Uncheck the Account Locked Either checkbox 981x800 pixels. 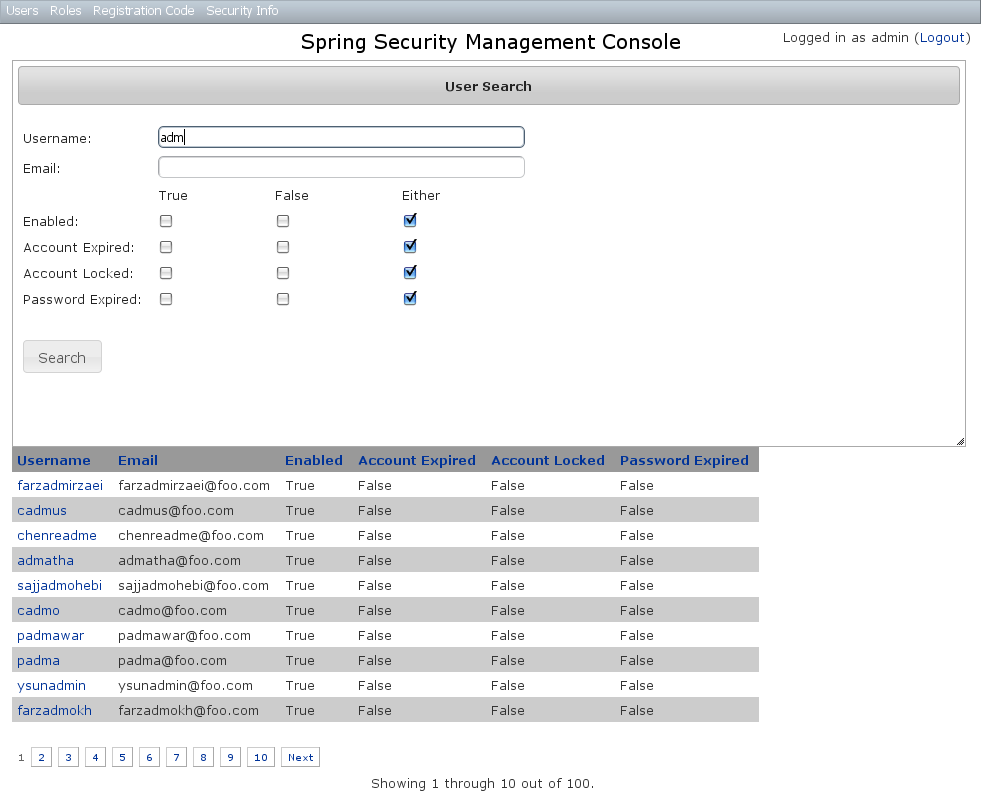click(x=409, y=272)
